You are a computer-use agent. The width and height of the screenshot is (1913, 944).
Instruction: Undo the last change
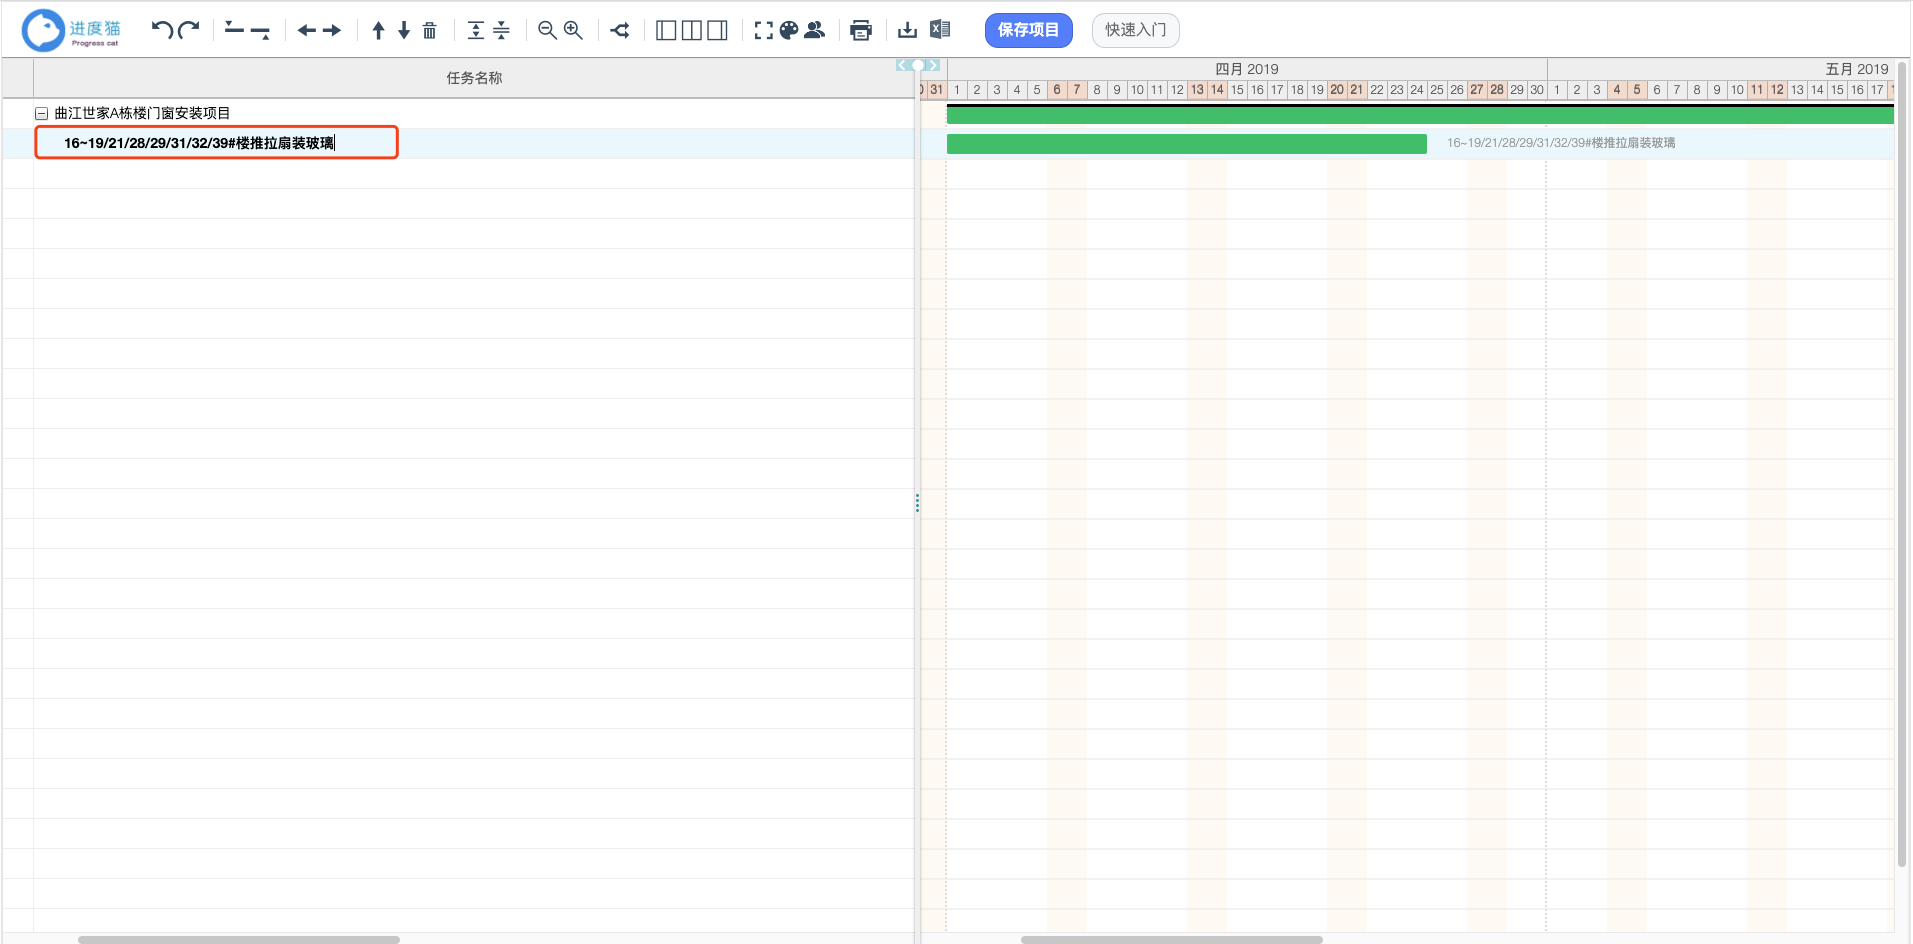coord(162,30)
